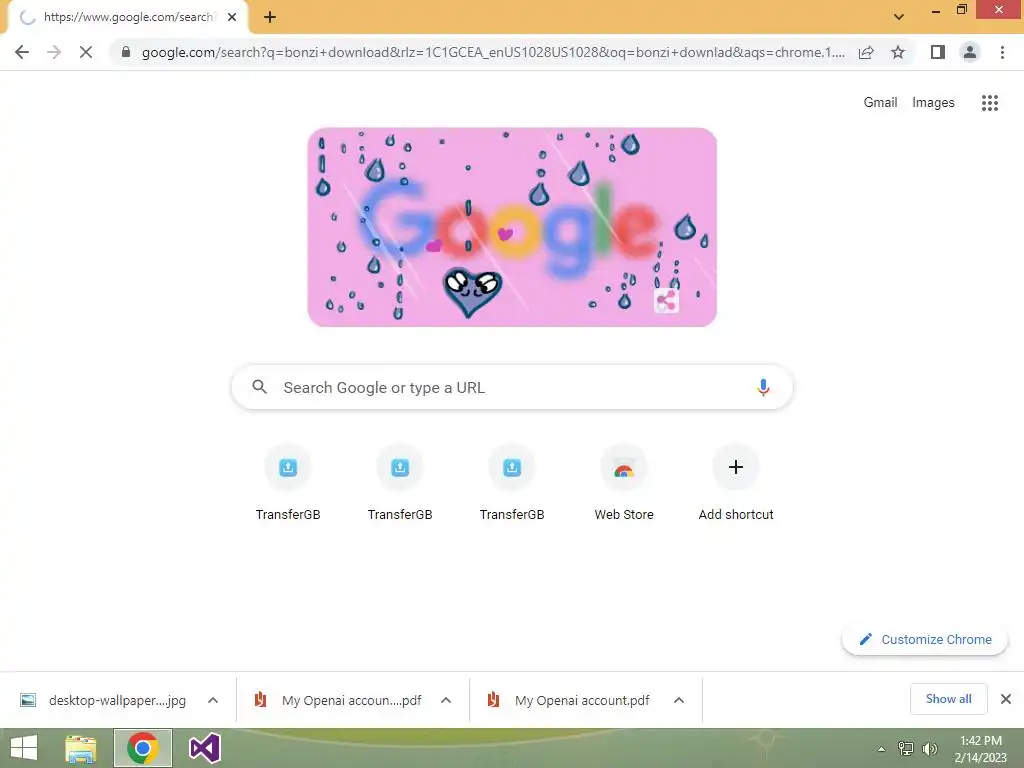This screenshot has height=768, width=1024.
Task: Add a new shortcut tile
Action: click(x=736, y=483)
